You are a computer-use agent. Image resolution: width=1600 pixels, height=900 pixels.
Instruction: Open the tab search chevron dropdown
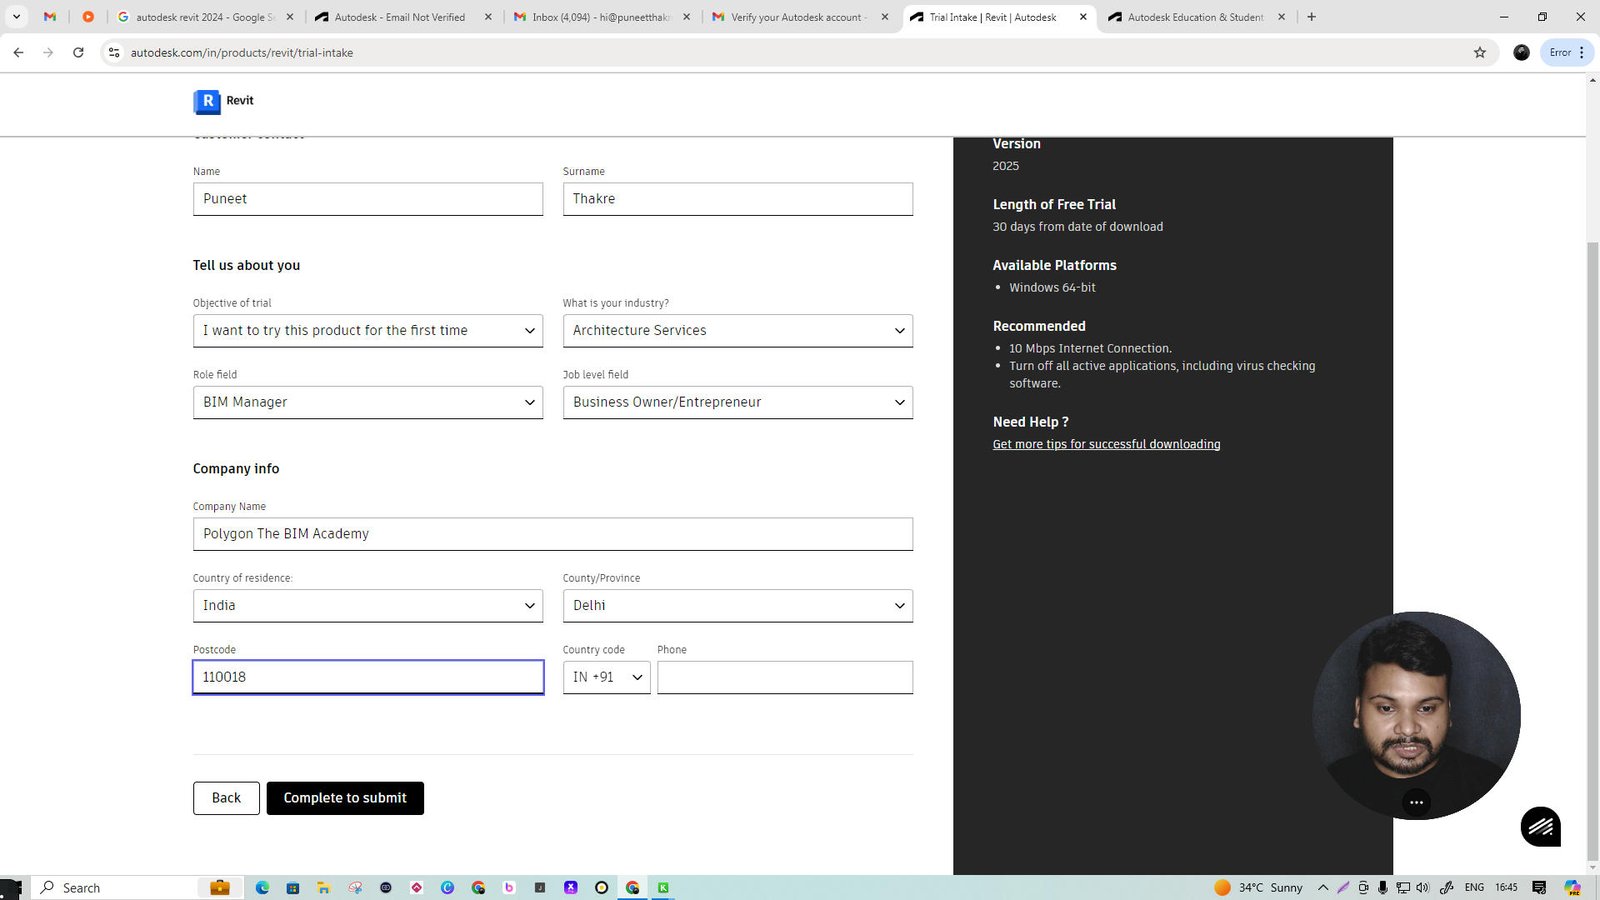(x=16, y=17)
